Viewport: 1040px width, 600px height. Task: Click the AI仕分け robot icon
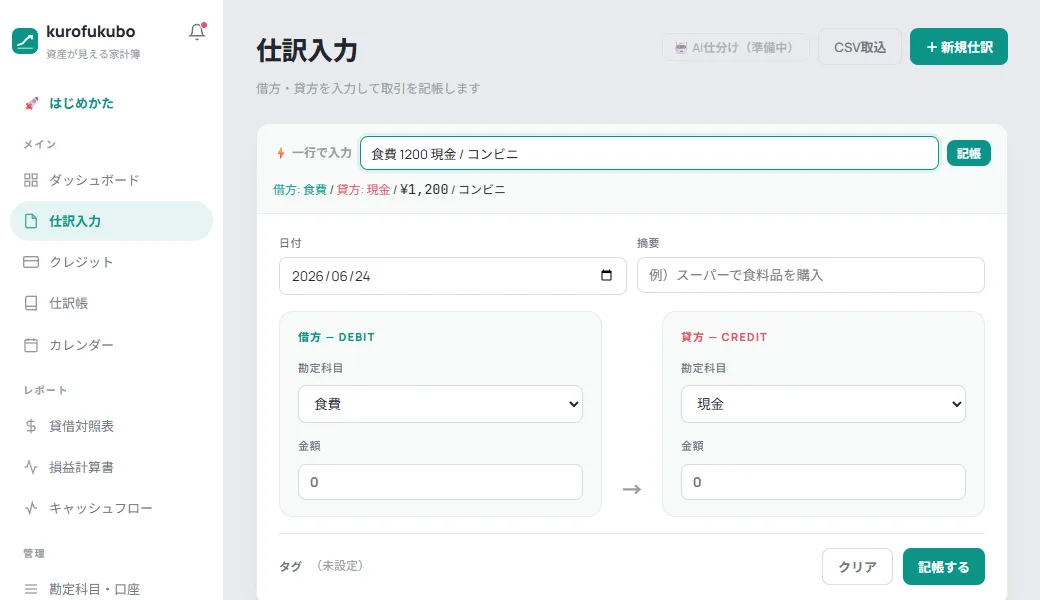[681, 48]
